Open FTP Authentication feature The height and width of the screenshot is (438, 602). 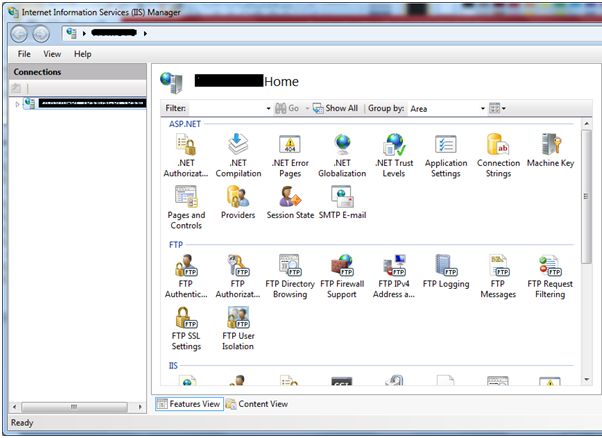[186, 276]
